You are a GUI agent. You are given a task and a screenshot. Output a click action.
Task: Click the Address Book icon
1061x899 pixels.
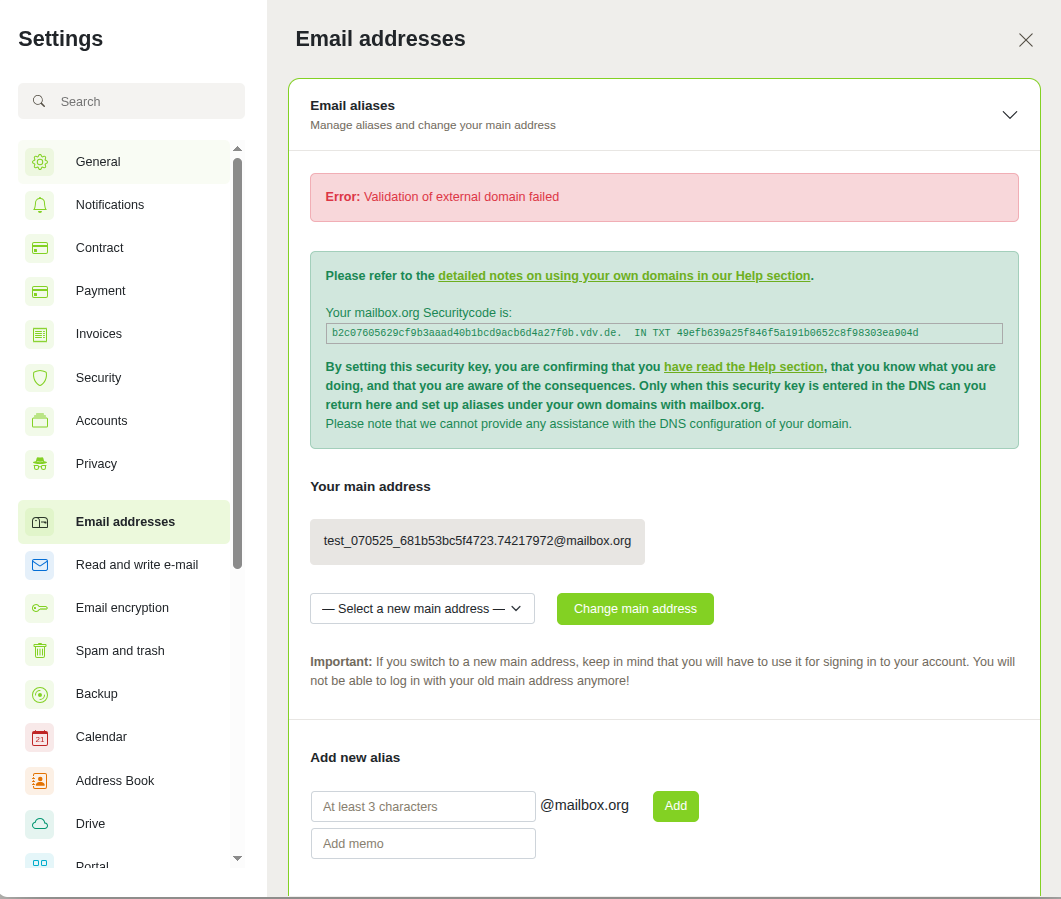coord(40,781)
